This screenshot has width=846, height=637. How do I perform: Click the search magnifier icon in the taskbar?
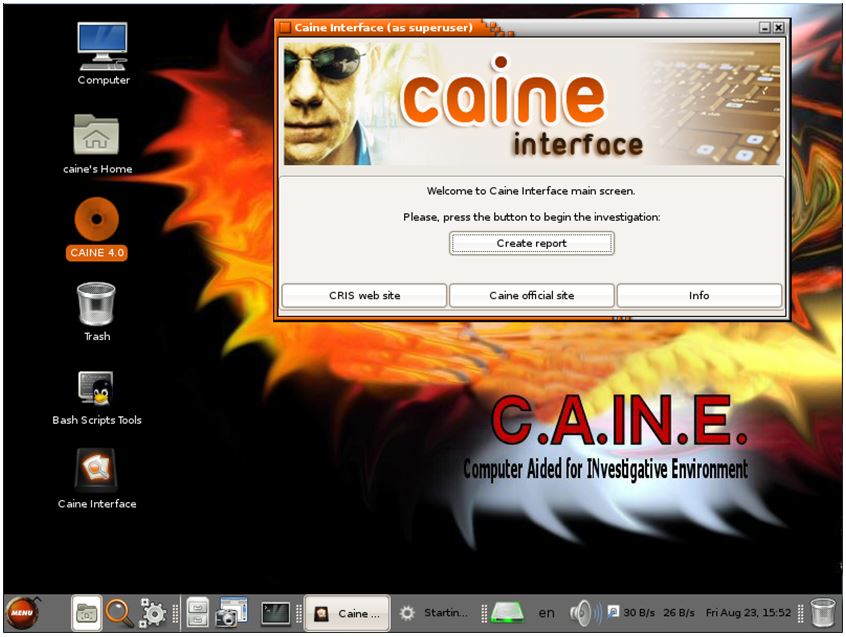coord(117,611)
